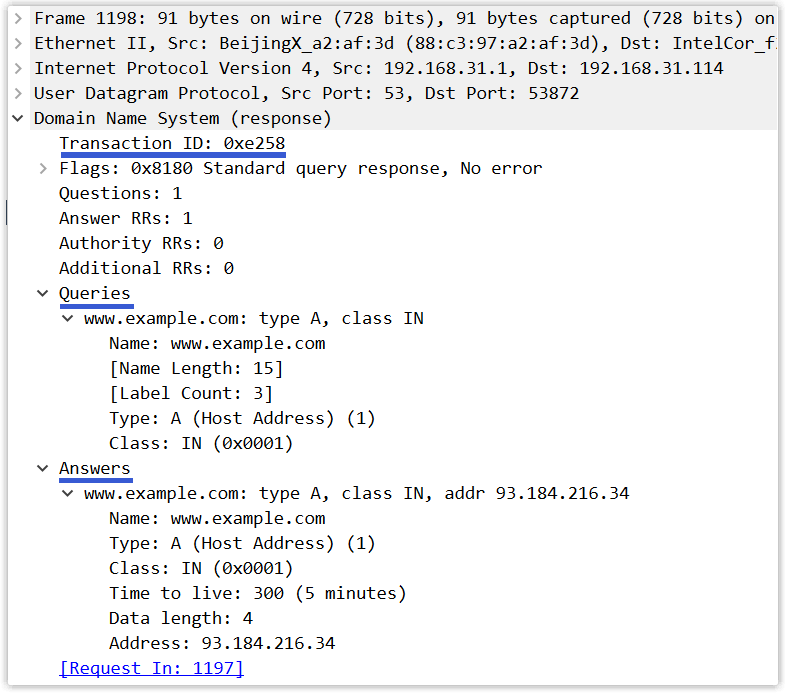Select the Time to live field
Screen dimensions: 785x694
pos(258,594)
